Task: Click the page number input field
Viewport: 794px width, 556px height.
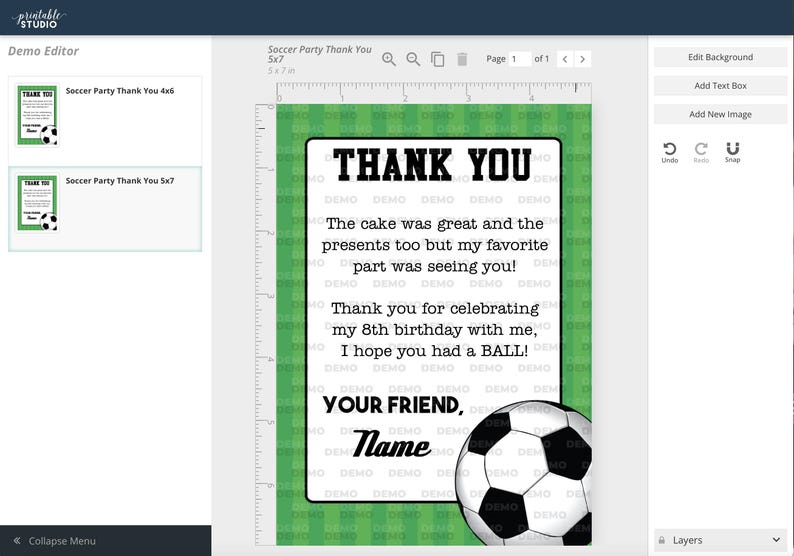Action: (x=520, y=59)
